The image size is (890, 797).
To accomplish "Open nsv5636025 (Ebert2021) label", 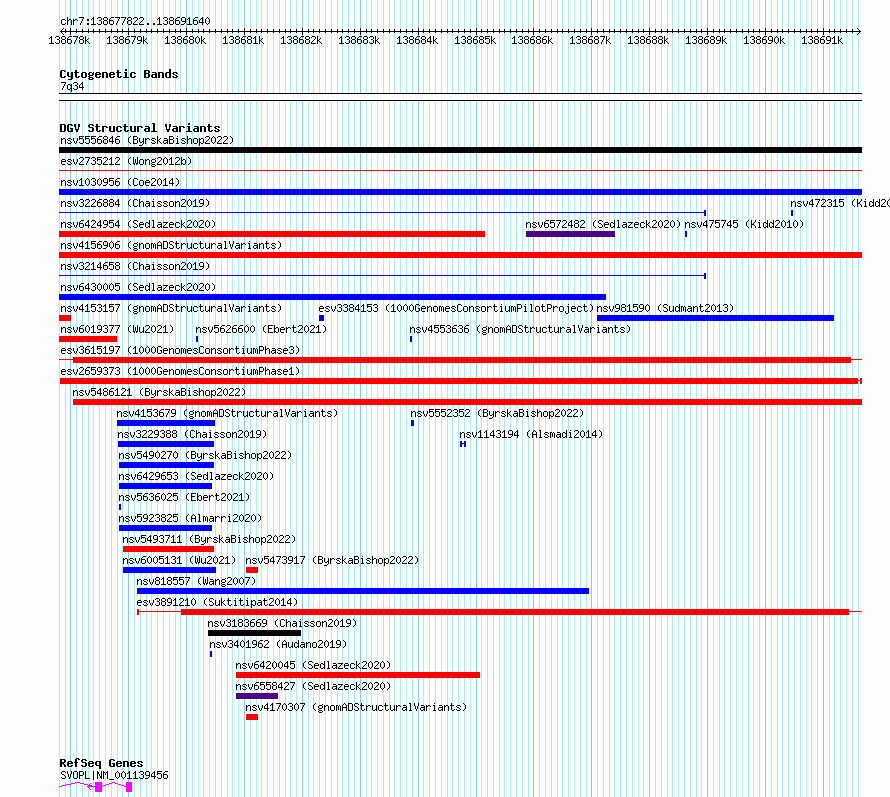I will click(184, 497).
